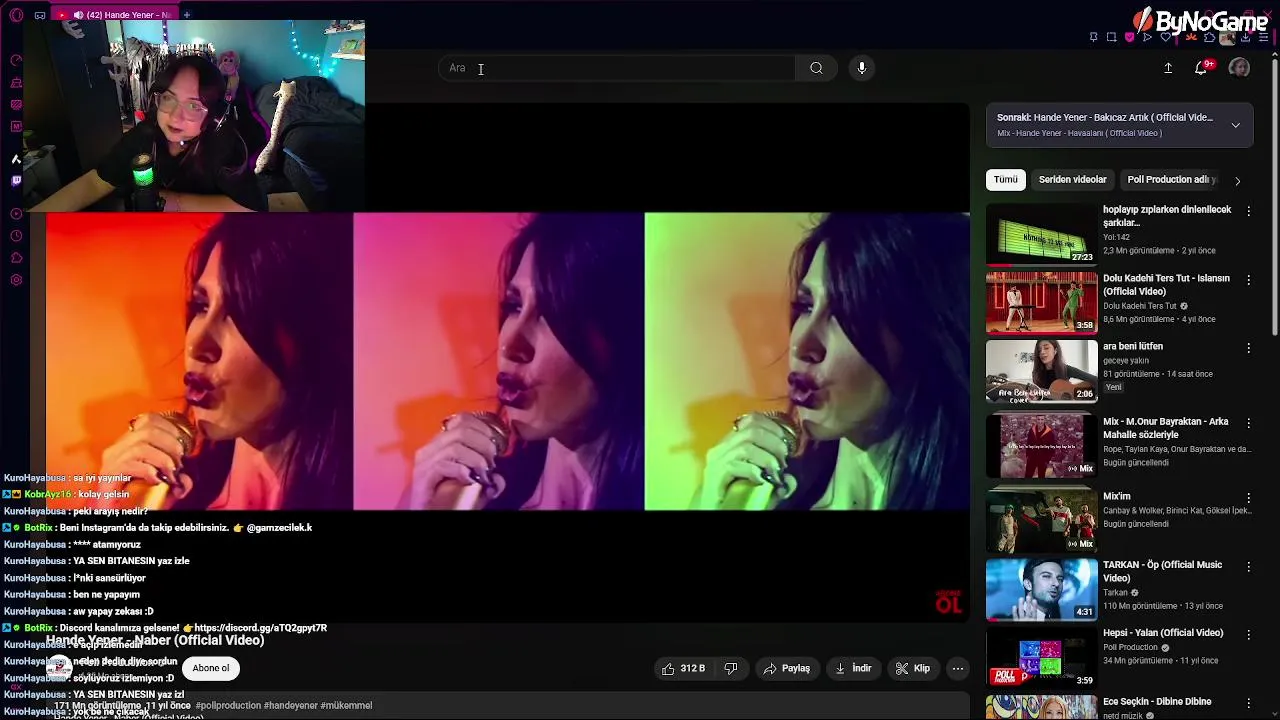1280x720 pixels.
Task: Open the YouTube account avatar menu
Action: pyautogui.click(x=1239, y=68)
